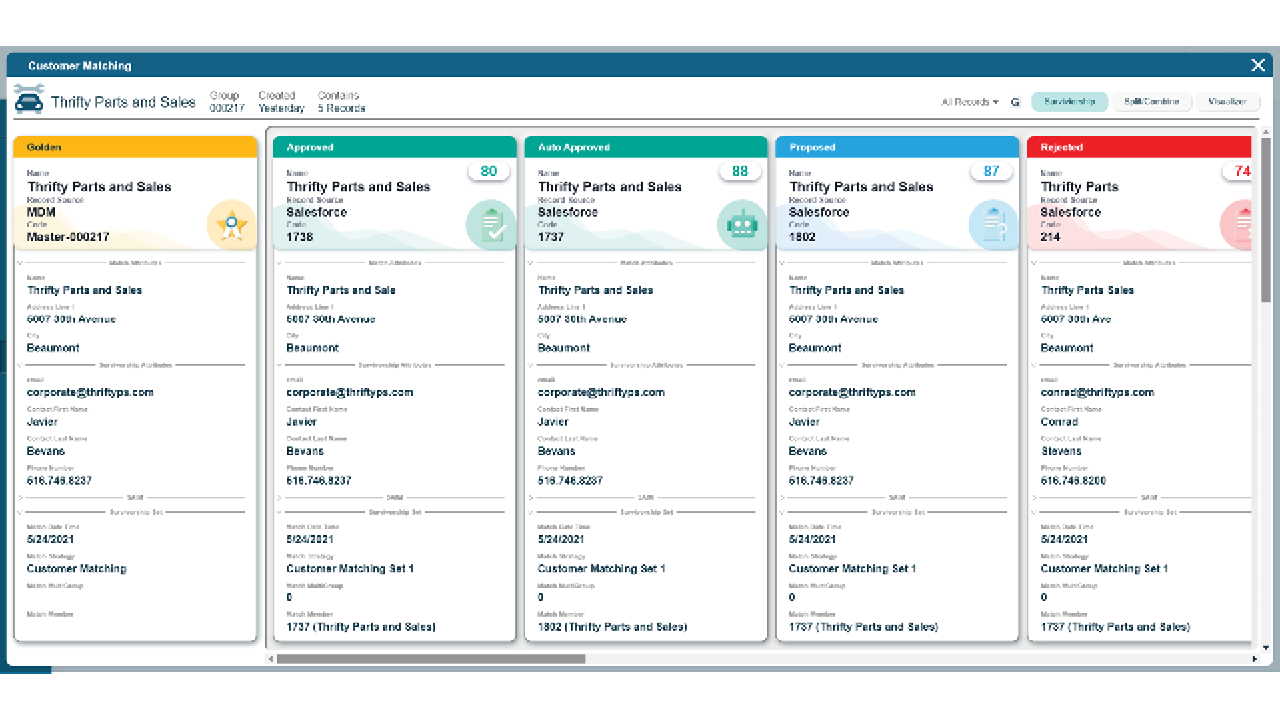Viewport: 1280px width, 720px height.
Task: Click the match score 80 badge
Action: coord(488,171)
